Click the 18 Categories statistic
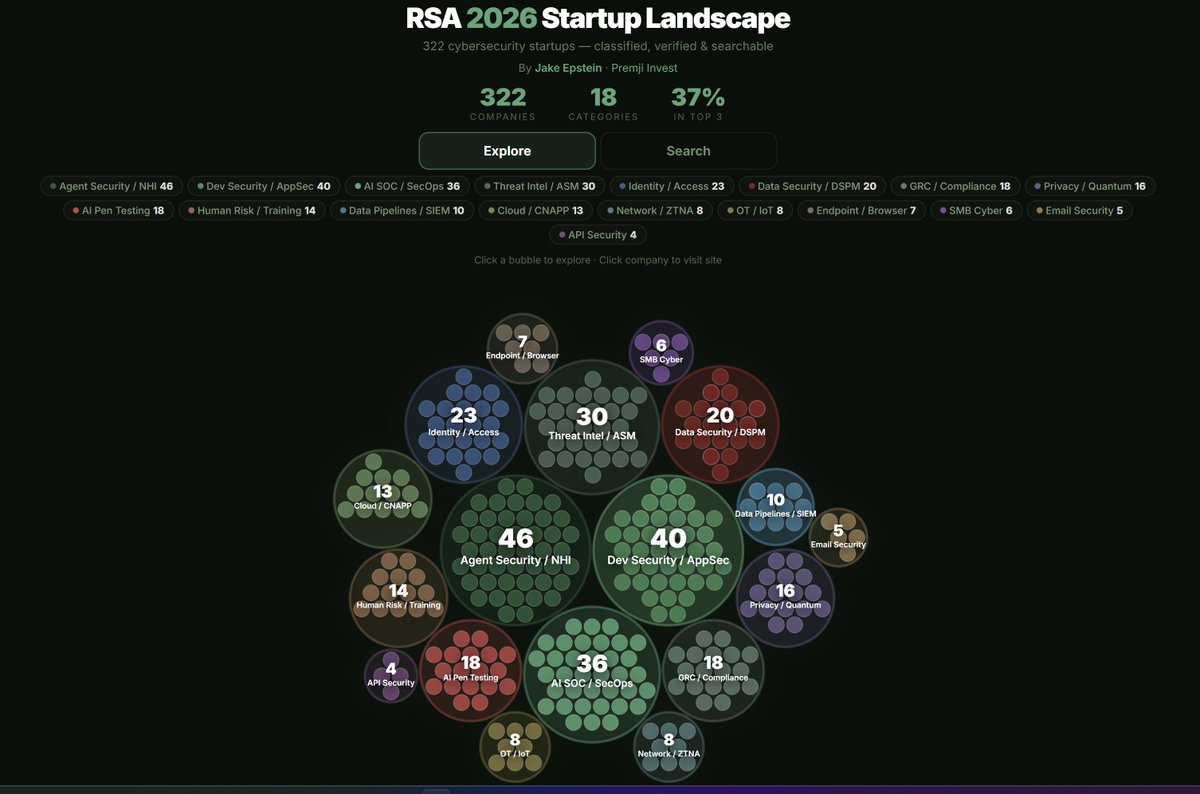Screen dimensions: 1200x794 pos(603,104)
